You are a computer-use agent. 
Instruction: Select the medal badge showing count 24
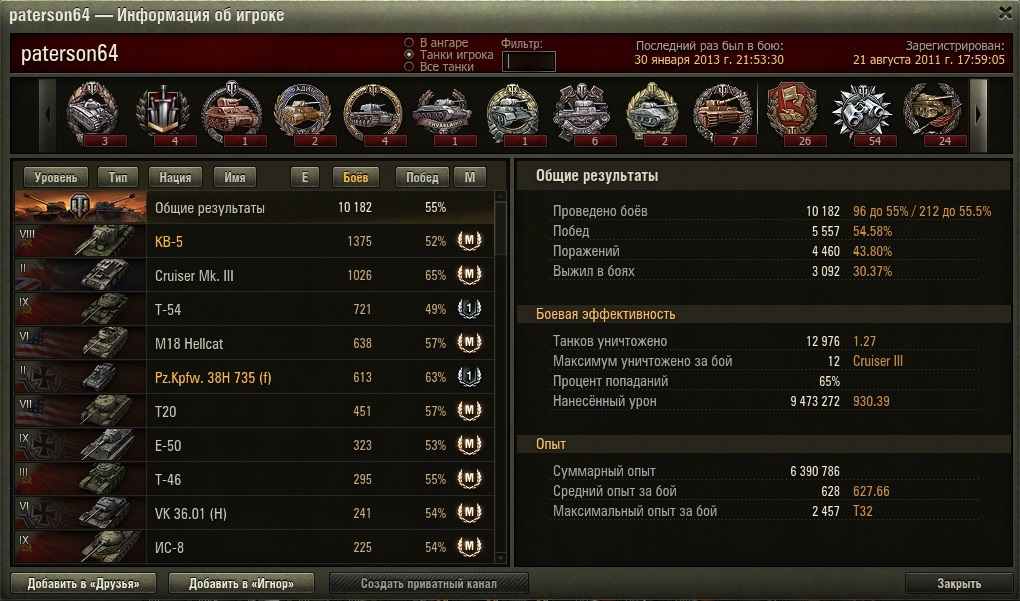click(932, 113)
